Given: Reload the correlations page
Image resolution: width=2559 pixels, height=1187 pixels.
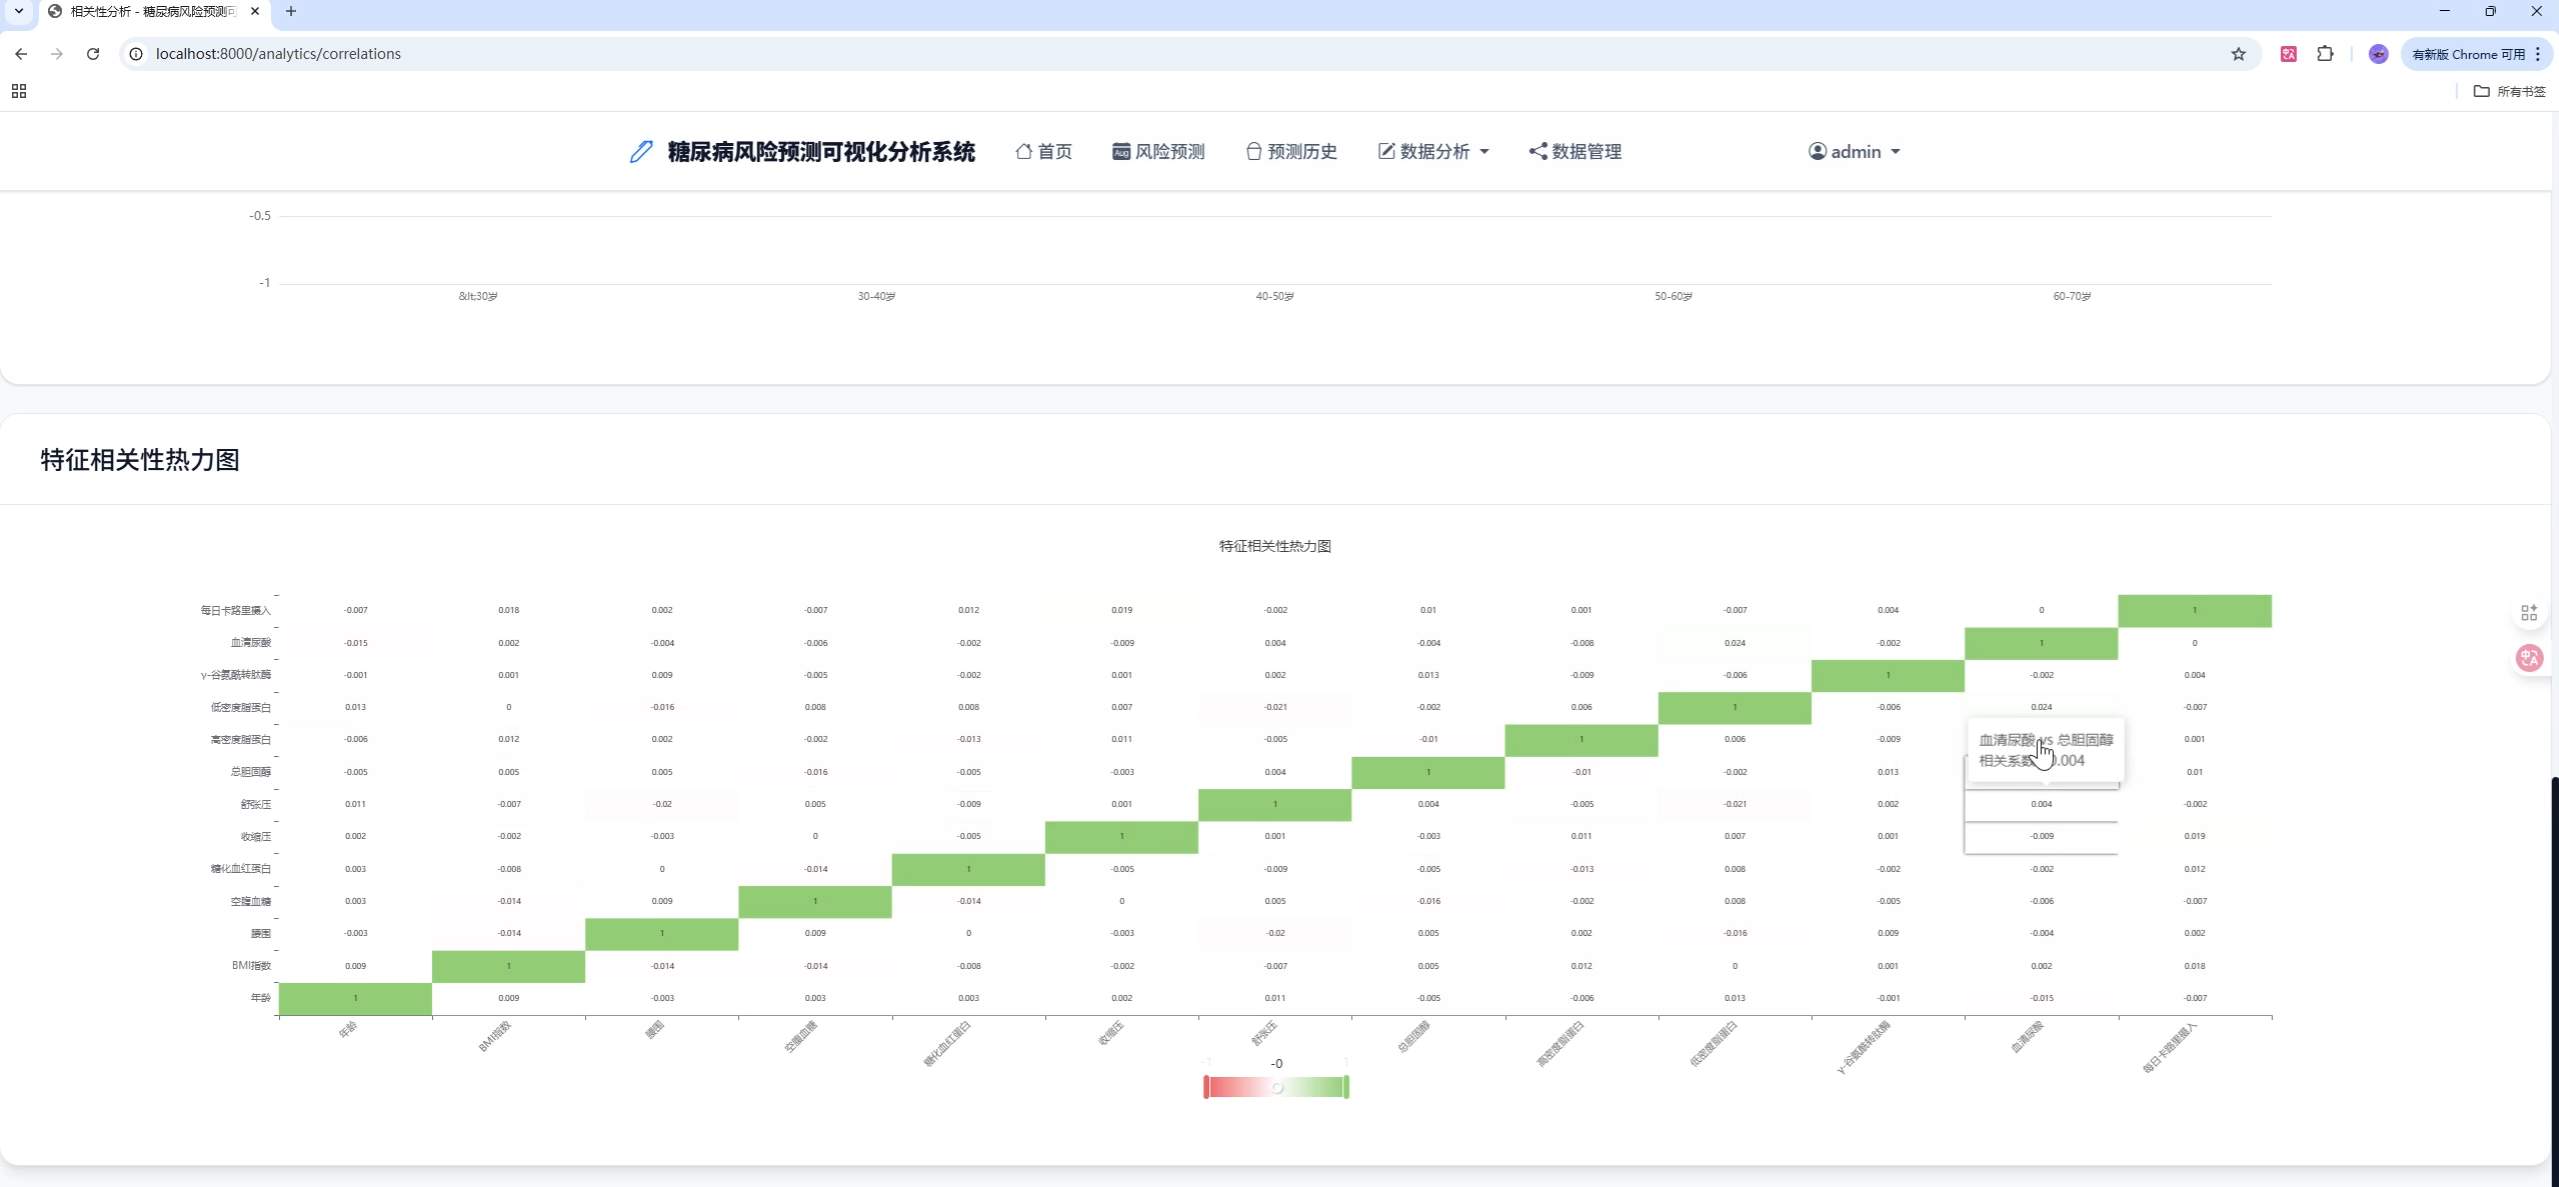Looking at the screenshot, I should 93,54.
